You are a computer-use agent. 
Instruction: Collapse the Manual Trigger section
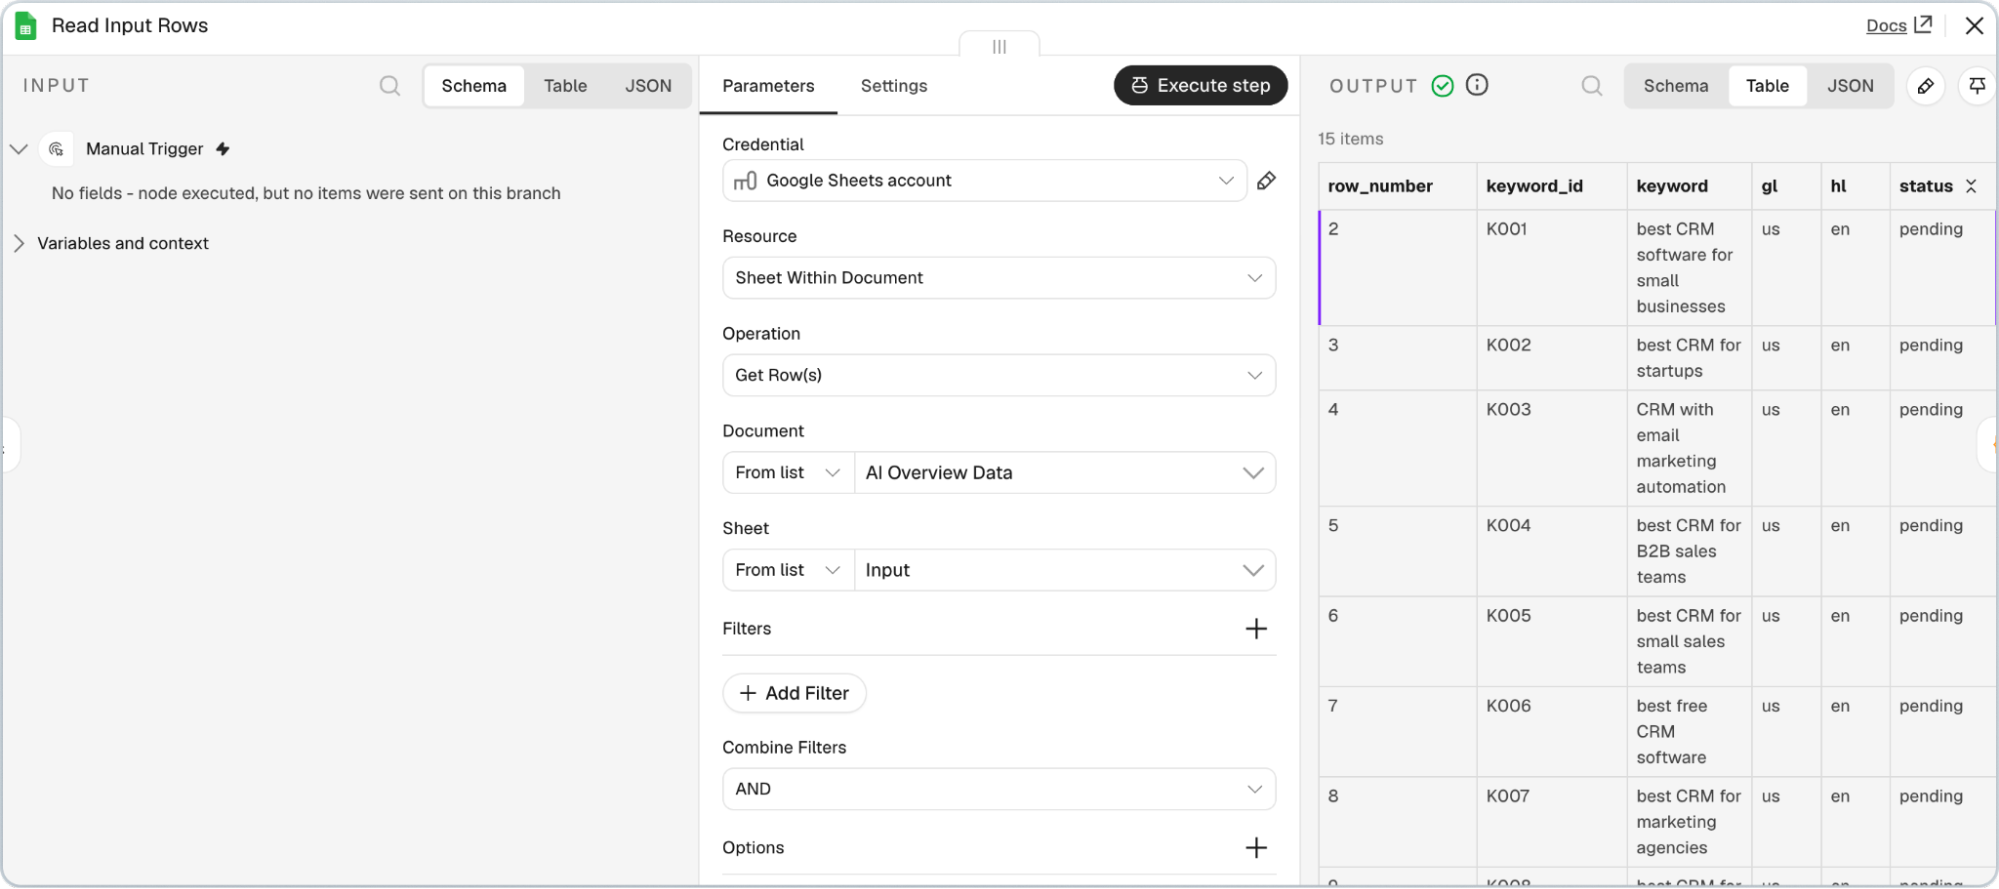click(18, 149)
